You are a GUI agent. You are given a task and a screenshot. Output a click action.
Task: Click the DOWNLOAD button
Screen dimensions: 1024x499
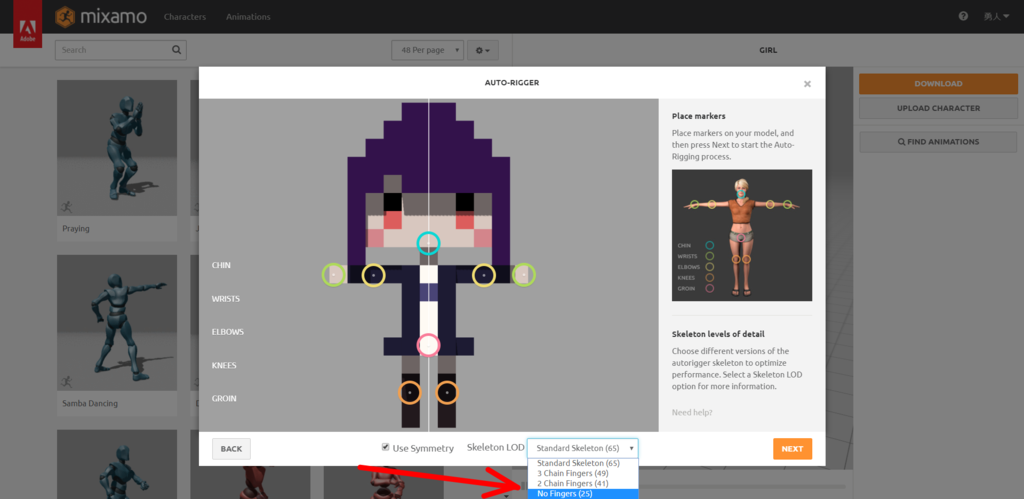(938, 84)
